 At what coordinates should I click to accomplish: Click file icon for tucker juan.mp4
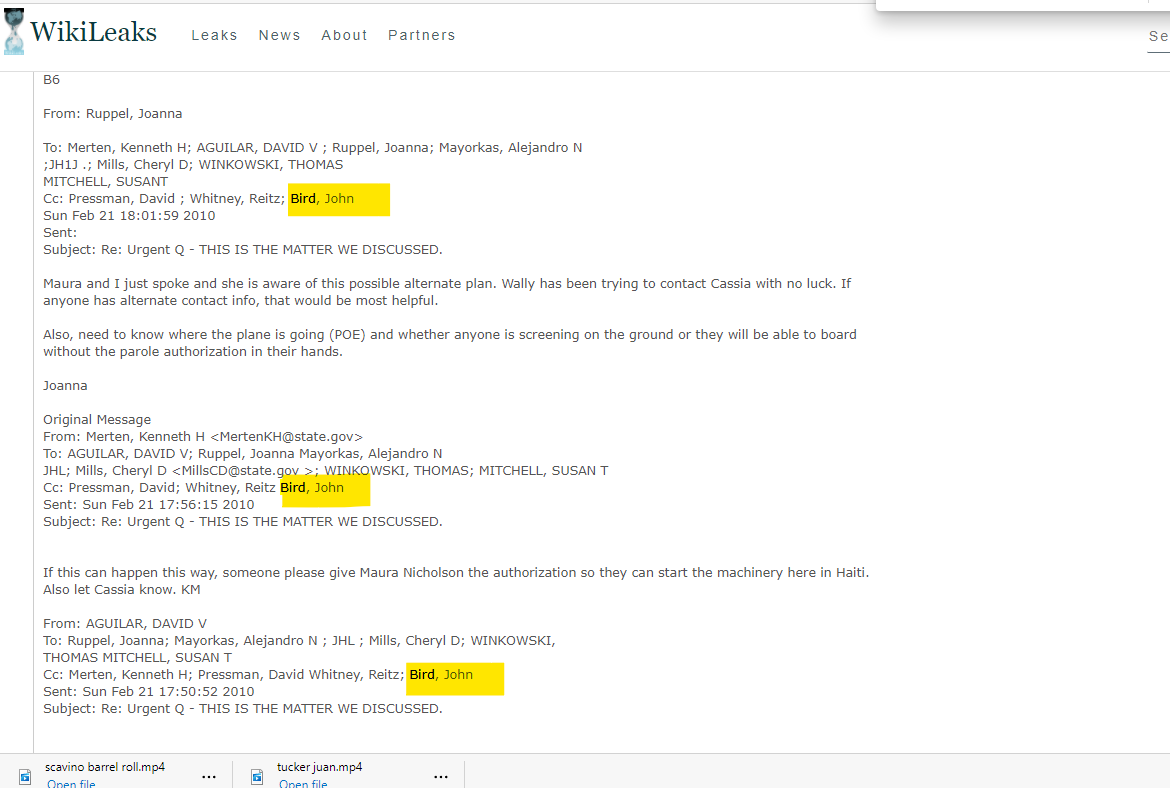point(257,777)
